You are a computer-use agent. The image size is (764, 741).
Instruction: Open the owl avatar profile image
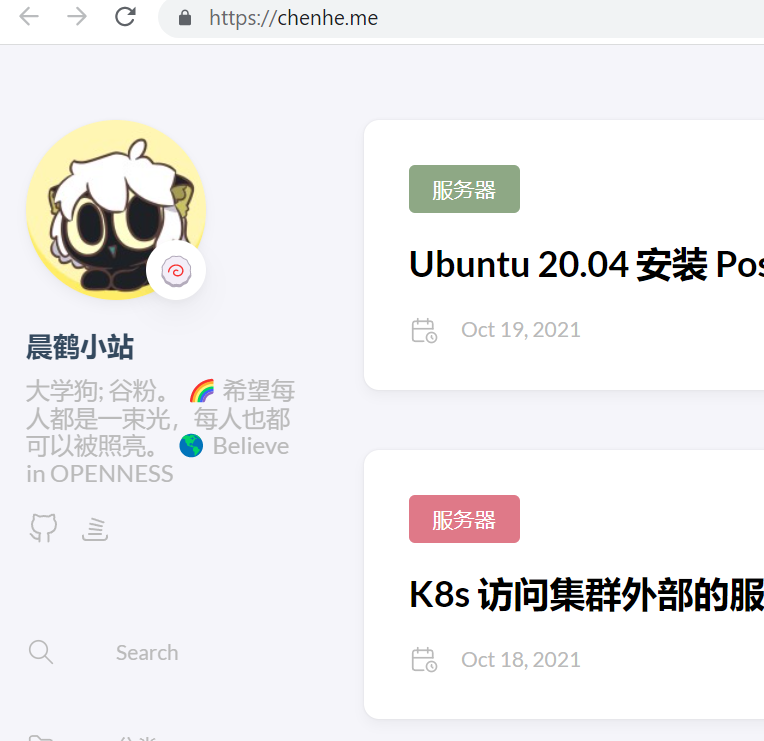click(116, 210)
